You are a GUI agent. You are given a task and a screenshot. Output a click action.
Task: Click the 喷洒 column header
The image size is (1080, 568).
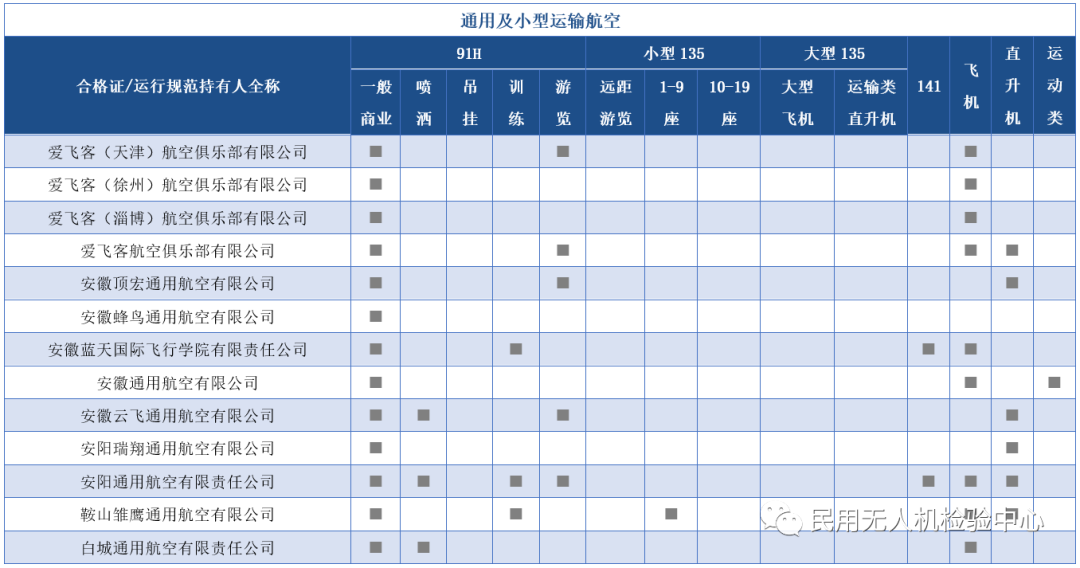(424, 103)
